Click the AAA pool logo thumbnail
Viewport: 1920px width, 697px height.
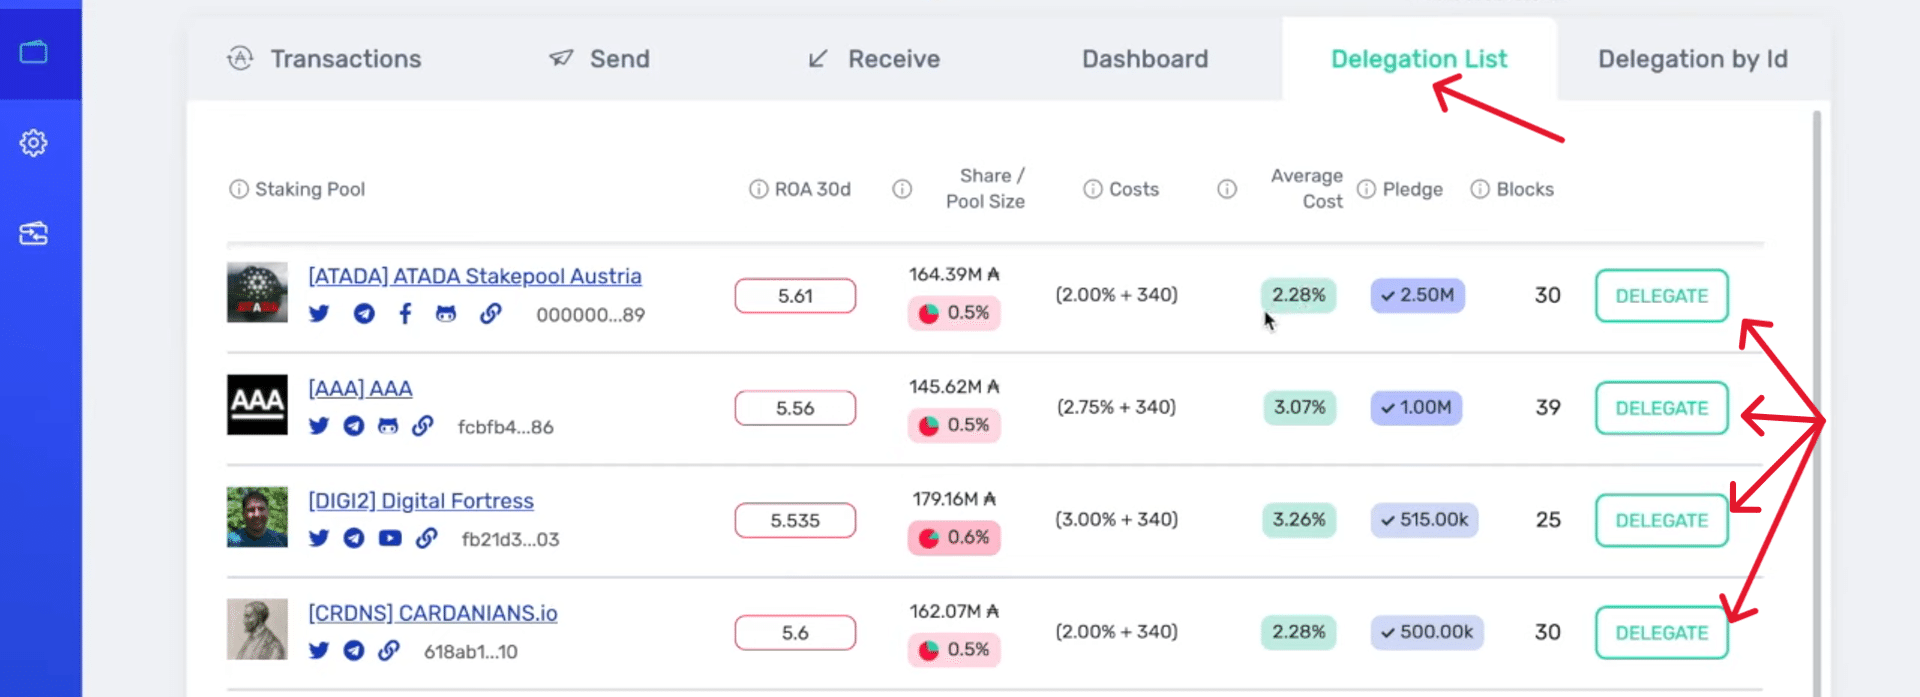click(257, 405)
